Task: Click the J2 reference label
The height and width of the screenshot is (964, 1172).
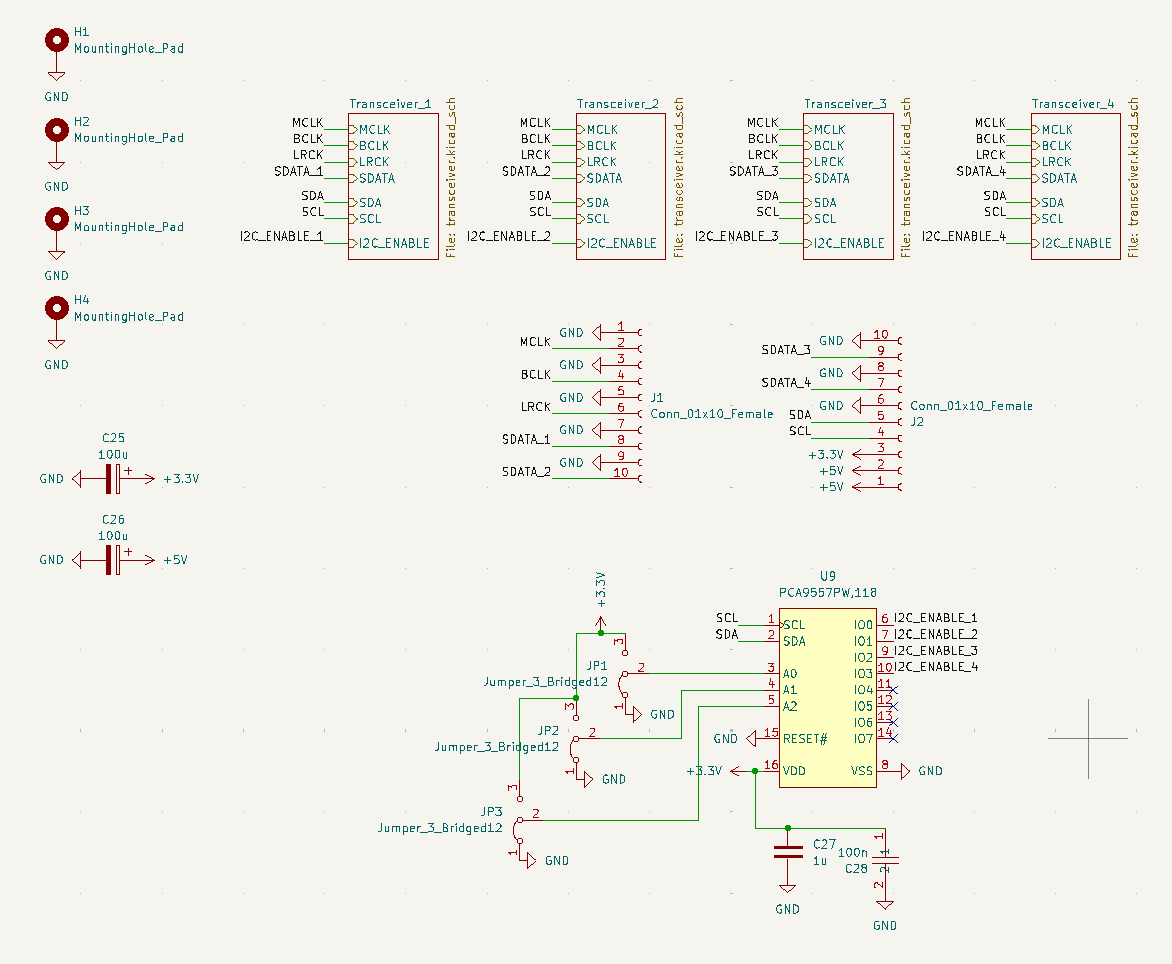Action: [x=916, y=421]
